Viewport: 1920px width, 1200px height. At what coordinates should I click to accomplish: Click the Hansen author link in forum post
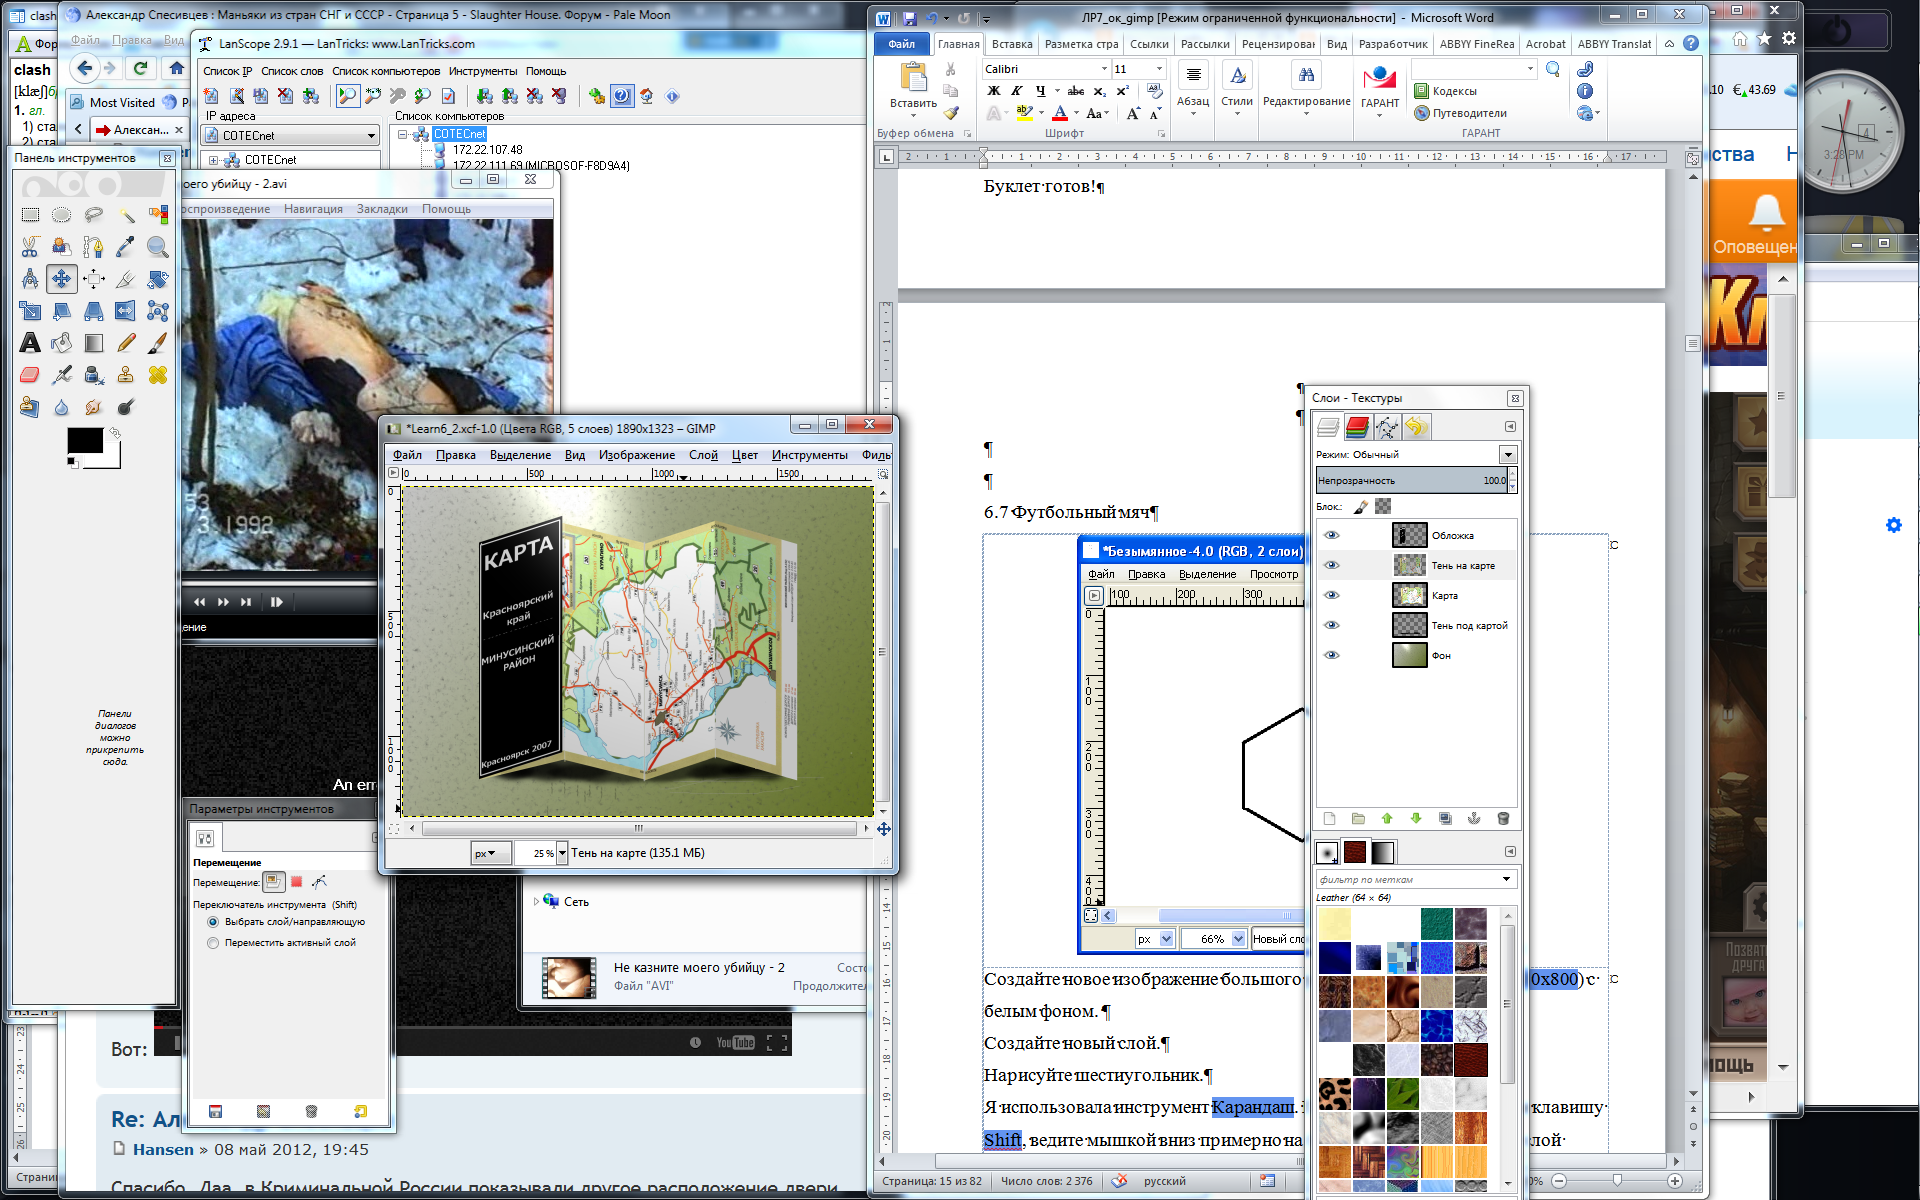click(164, 1150)
